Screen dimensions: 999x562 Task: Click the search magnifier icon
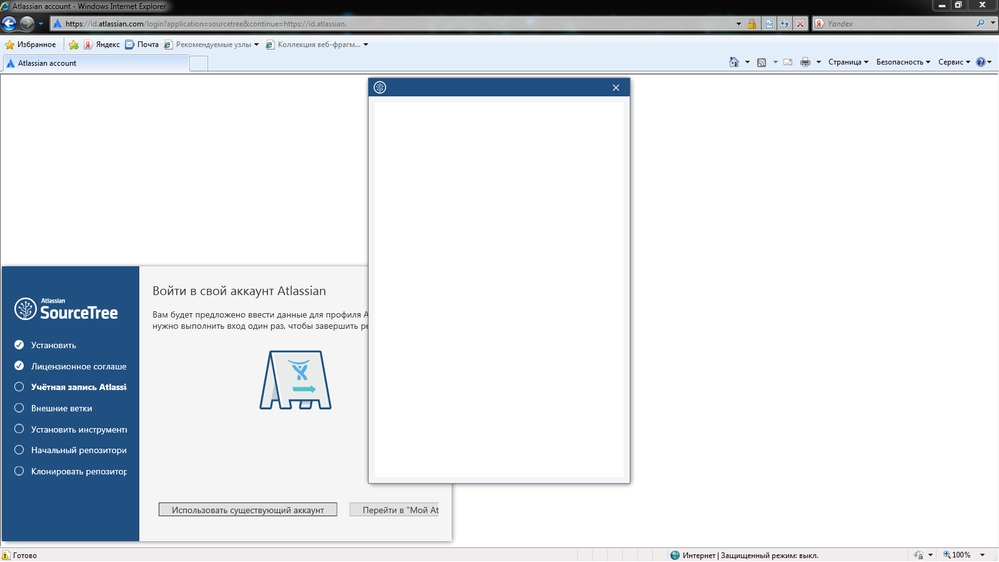(981, 24)
